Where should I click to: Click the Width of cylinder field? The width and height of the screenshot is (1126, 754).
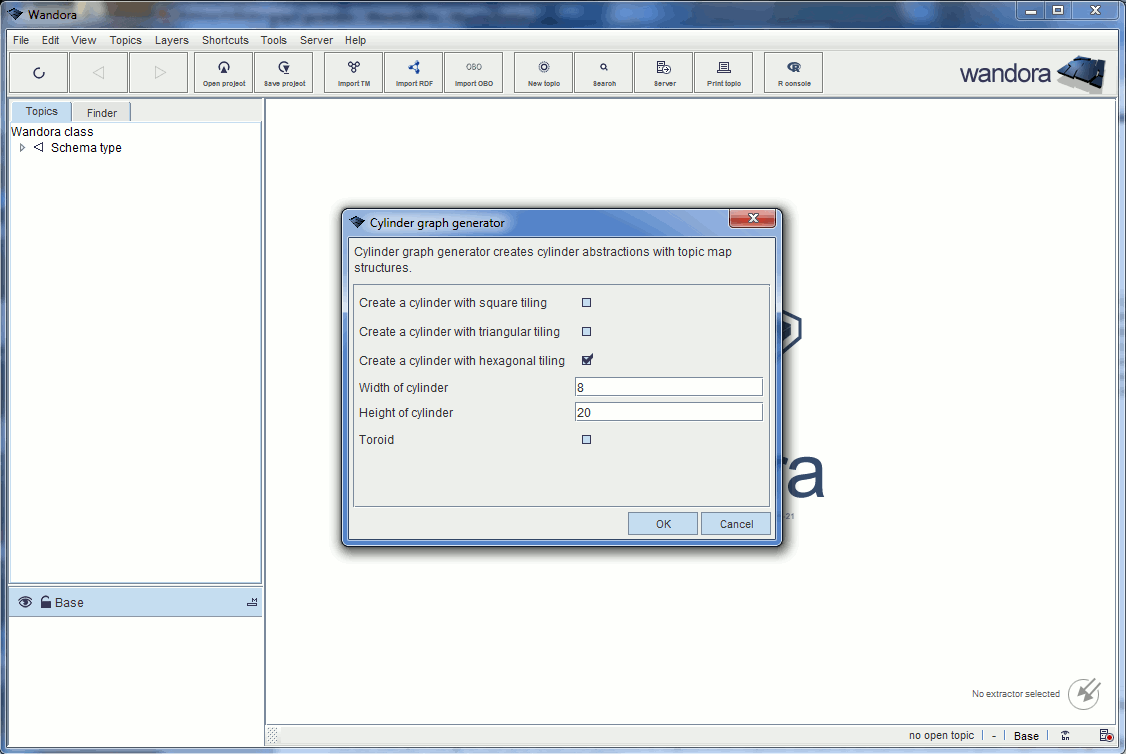668,387
